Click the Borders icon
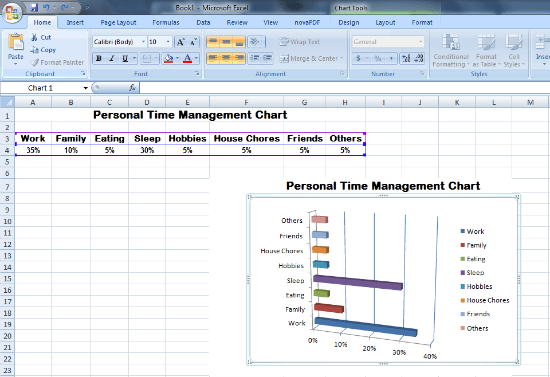 click(x=147, y=58)
